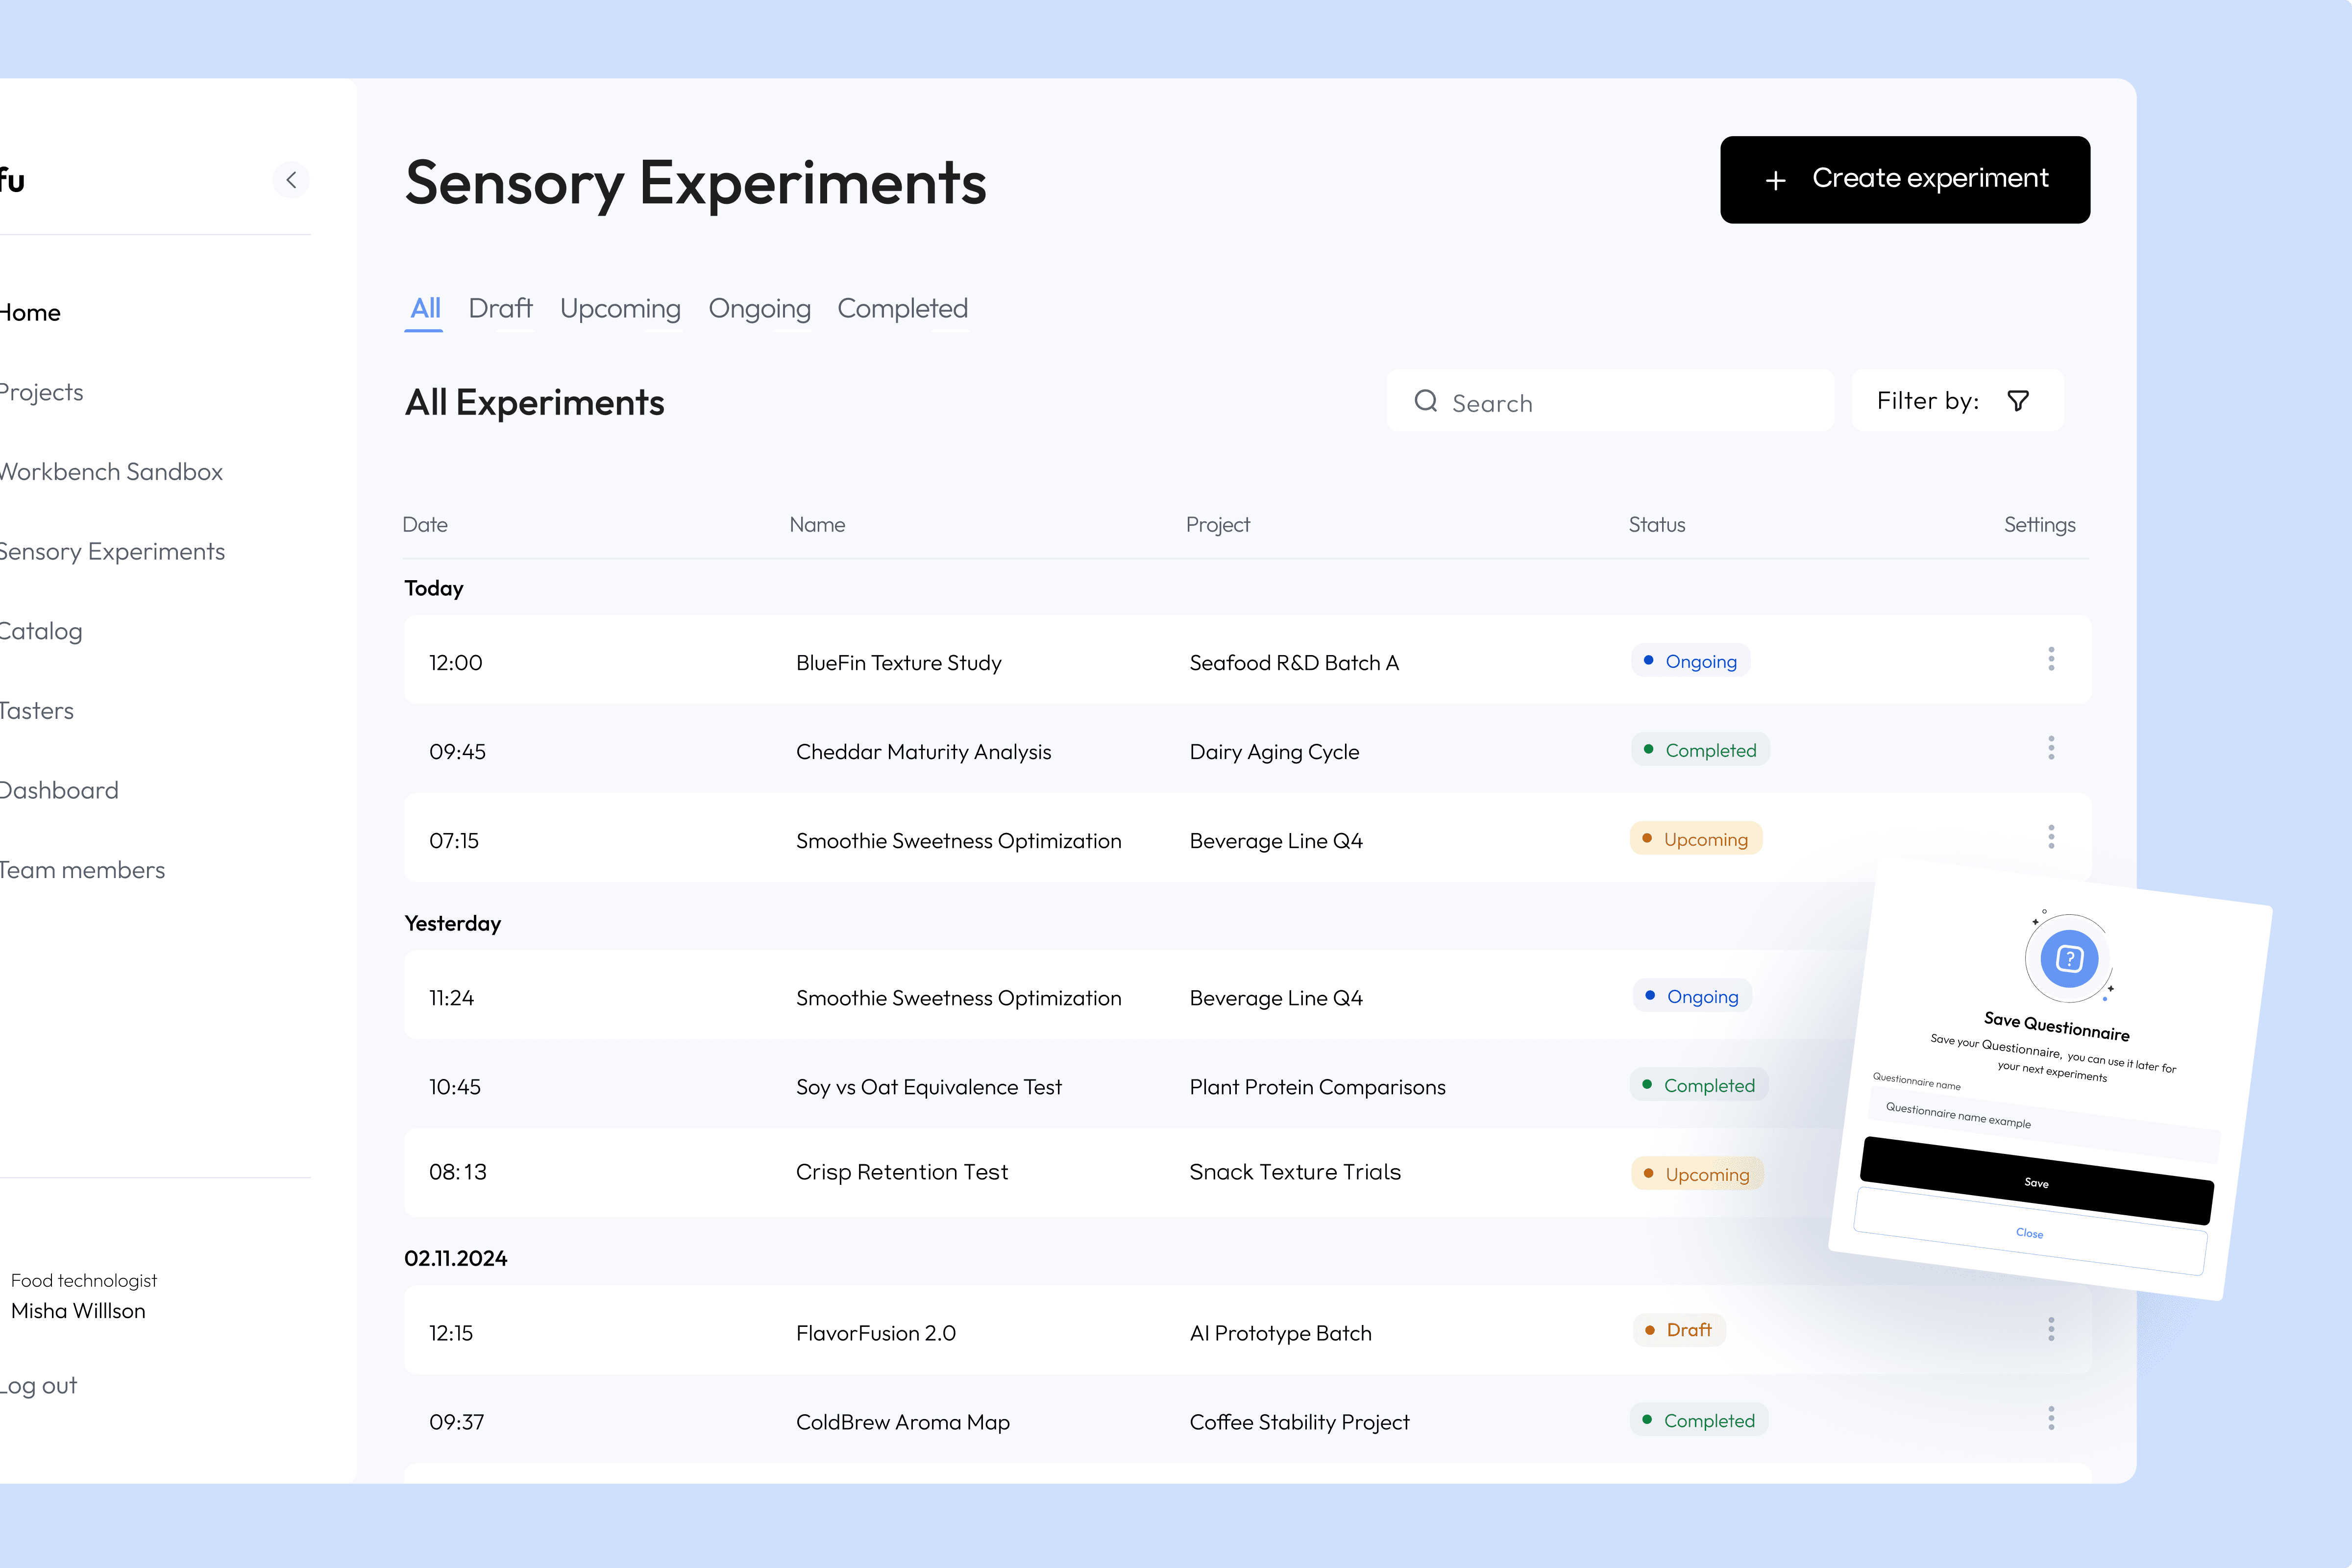Viewport: 2352px width, 1568px height.
Task: Collapse sidebar with the chevron arrow
Action: coord(291,180)
